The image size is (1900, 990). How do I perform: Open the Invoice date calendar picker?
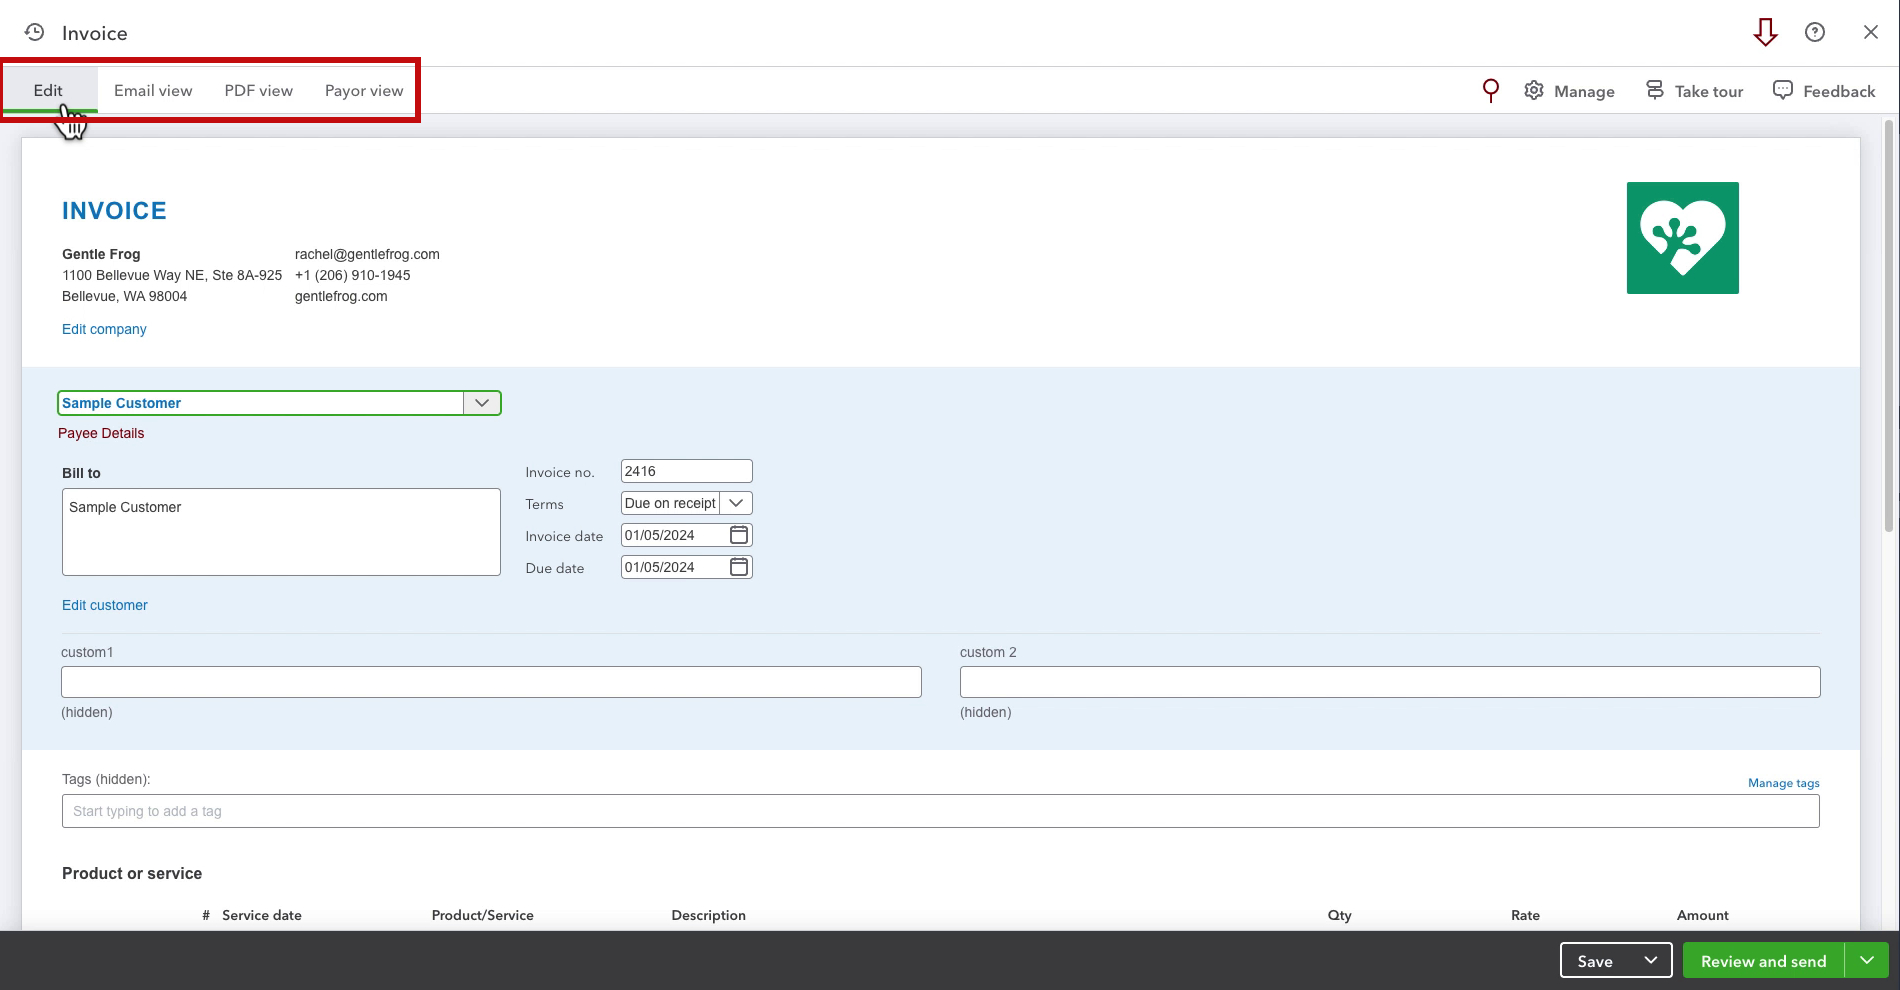tap(739, 535)
